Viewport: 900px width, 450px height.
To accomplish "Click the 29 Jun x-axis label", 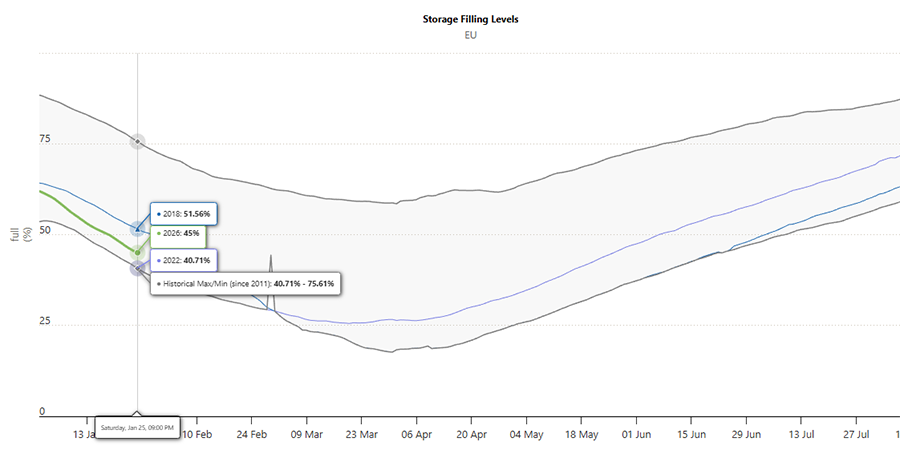I will (746, 435).
